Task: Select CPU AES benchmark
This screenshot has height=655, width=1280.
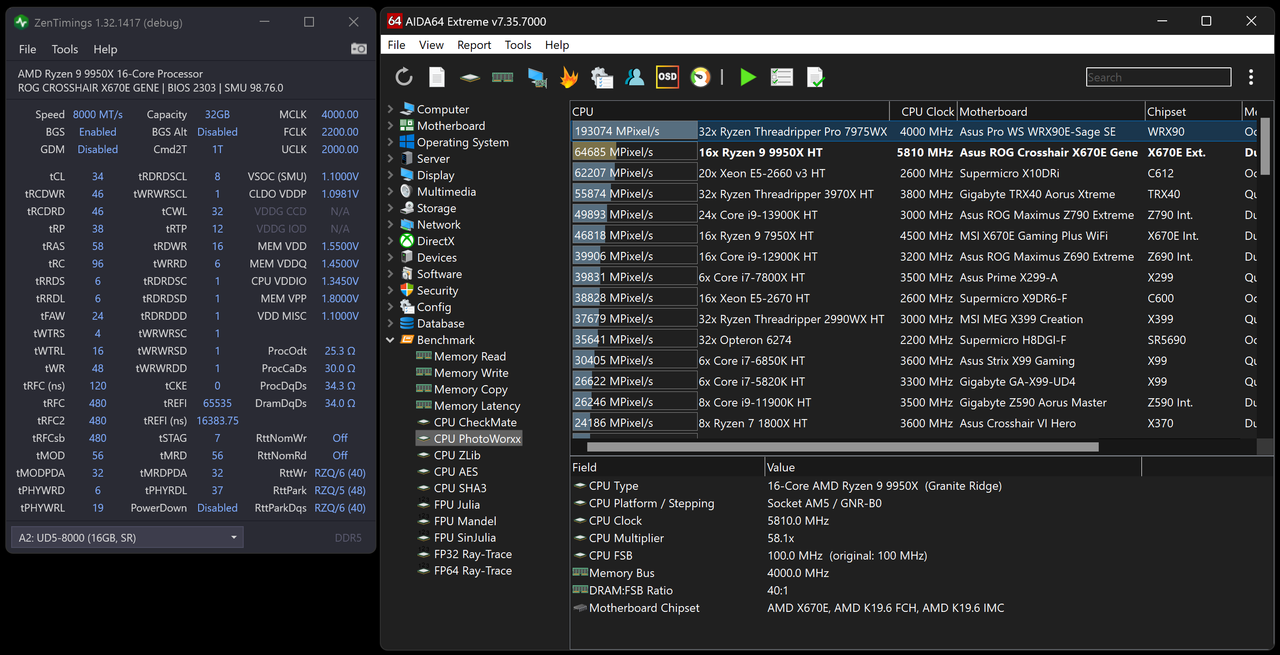Action: [x=456, y=471]
